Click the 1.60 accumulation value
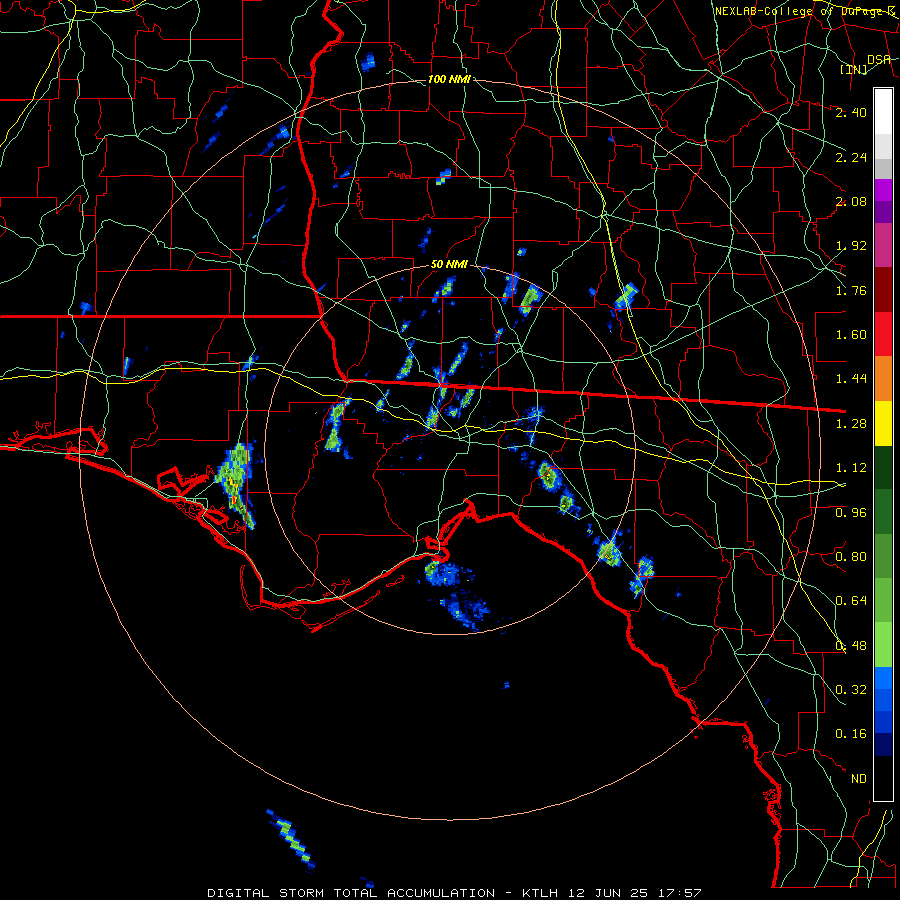 point(851,335)
